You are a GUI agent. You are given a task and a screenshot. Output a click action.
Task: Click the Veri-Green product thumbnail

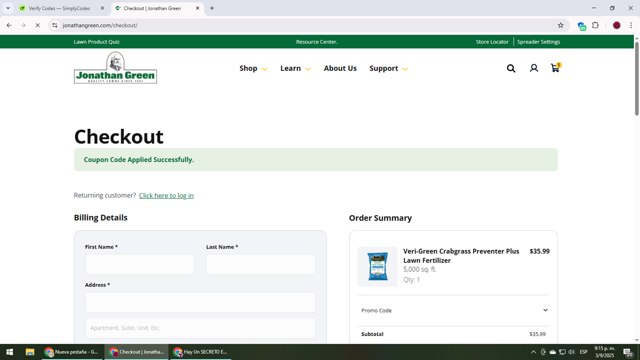[378, 266]
